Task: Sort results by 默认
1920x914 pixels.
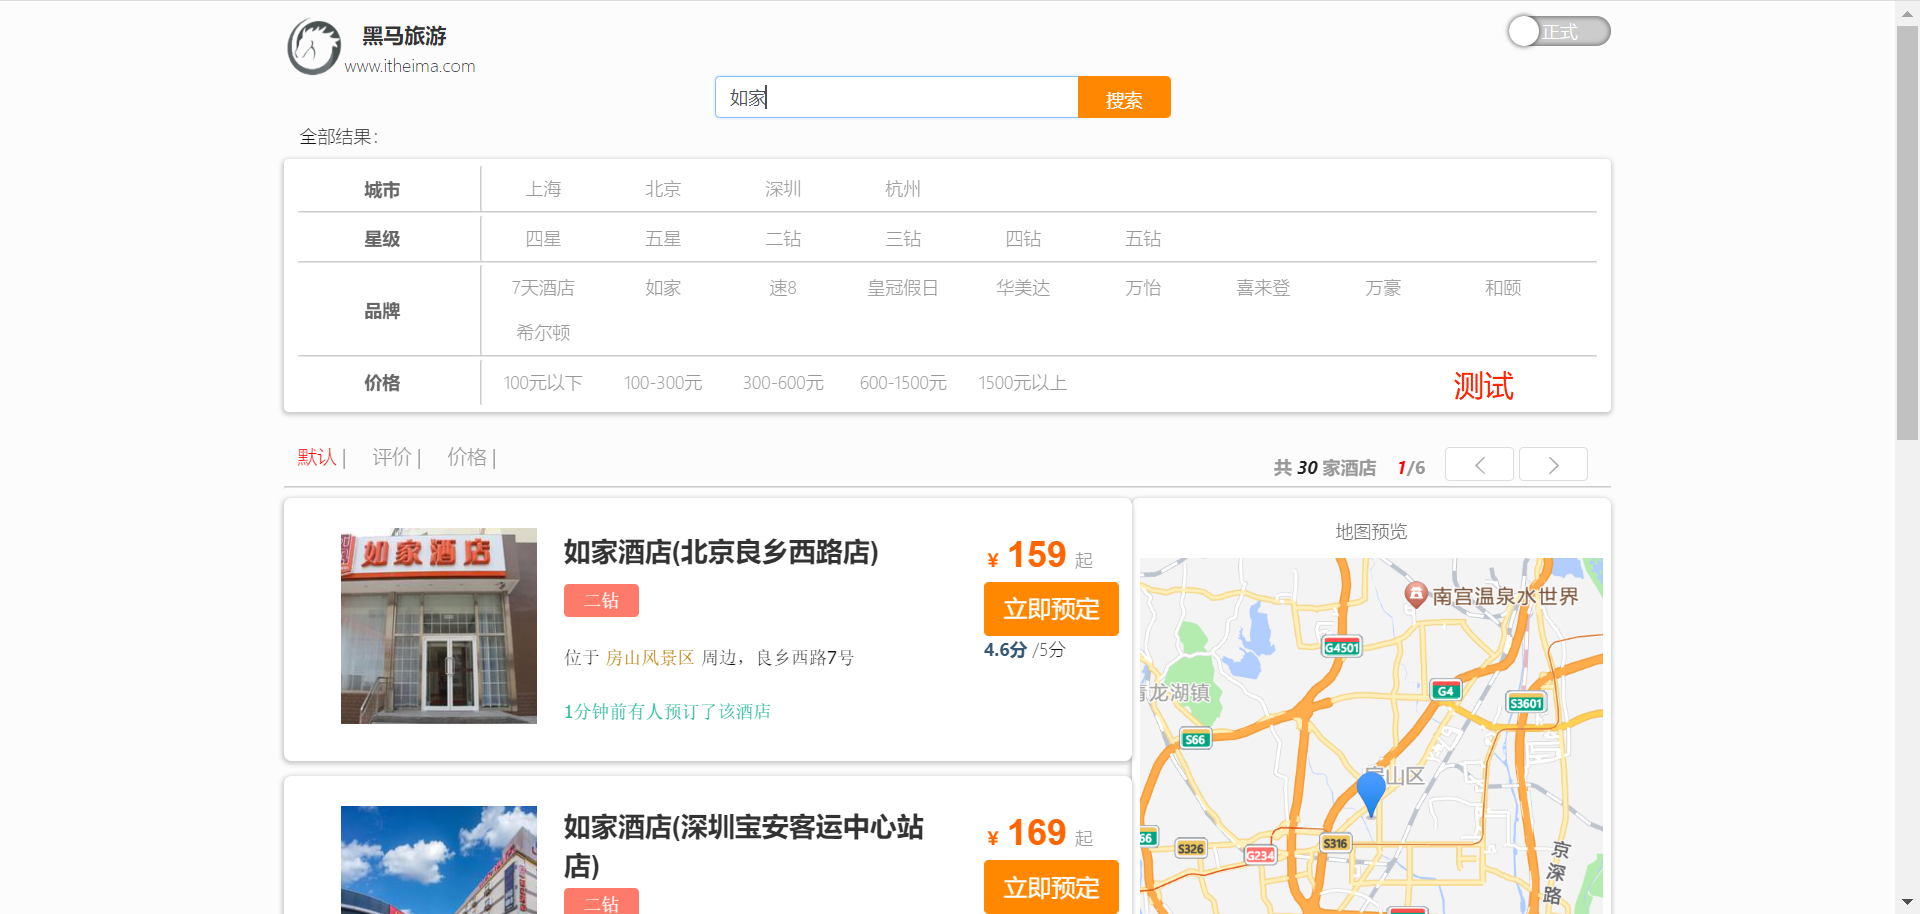Action: (x=317, y=457)
